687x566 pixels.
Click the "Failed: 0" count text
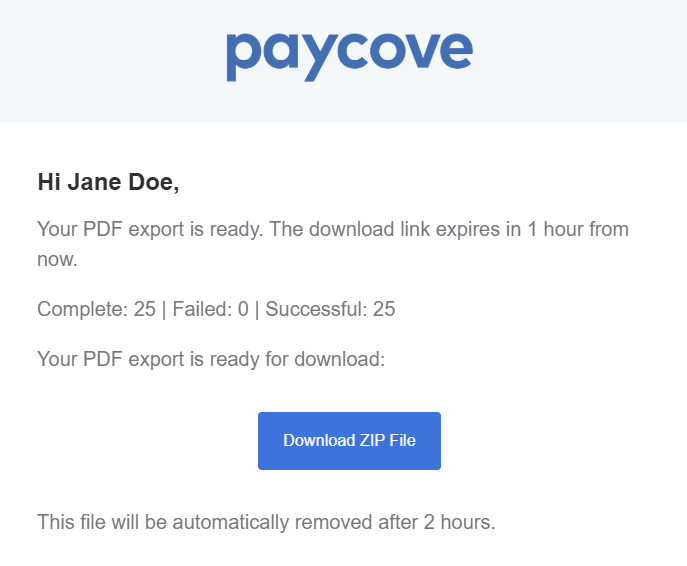tap(210, 309)
